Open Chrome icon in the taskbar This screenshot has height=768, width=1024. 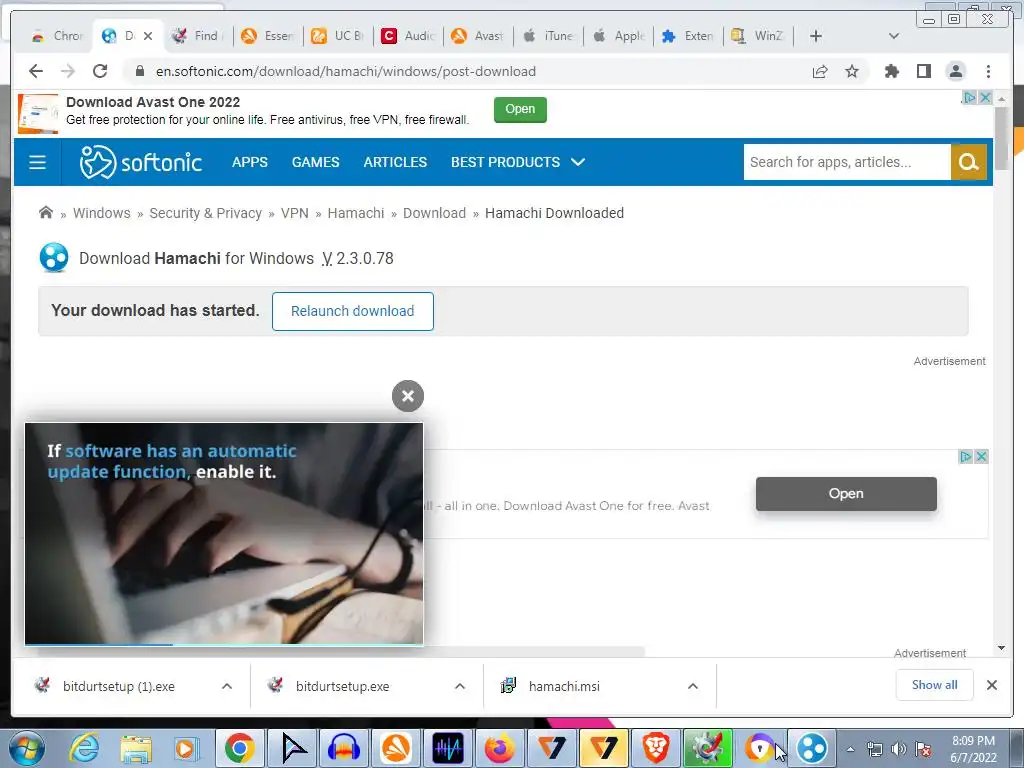pyautogui.click(x=240, y=748)
